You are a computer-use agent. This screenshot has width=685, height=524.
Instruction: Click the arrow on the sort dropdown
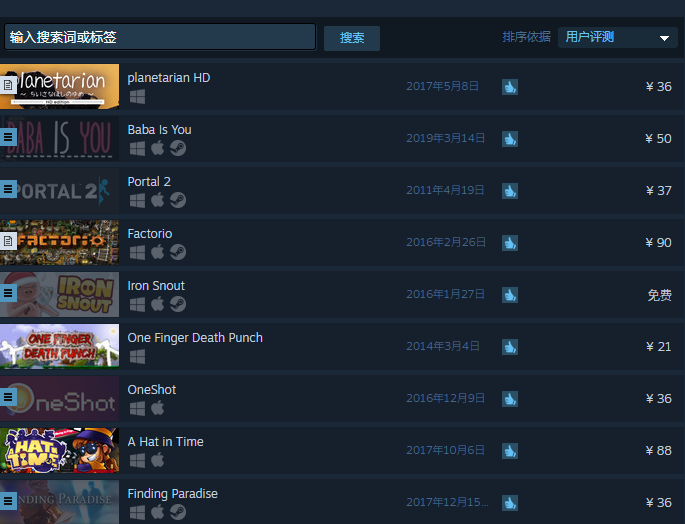(664, 38)
